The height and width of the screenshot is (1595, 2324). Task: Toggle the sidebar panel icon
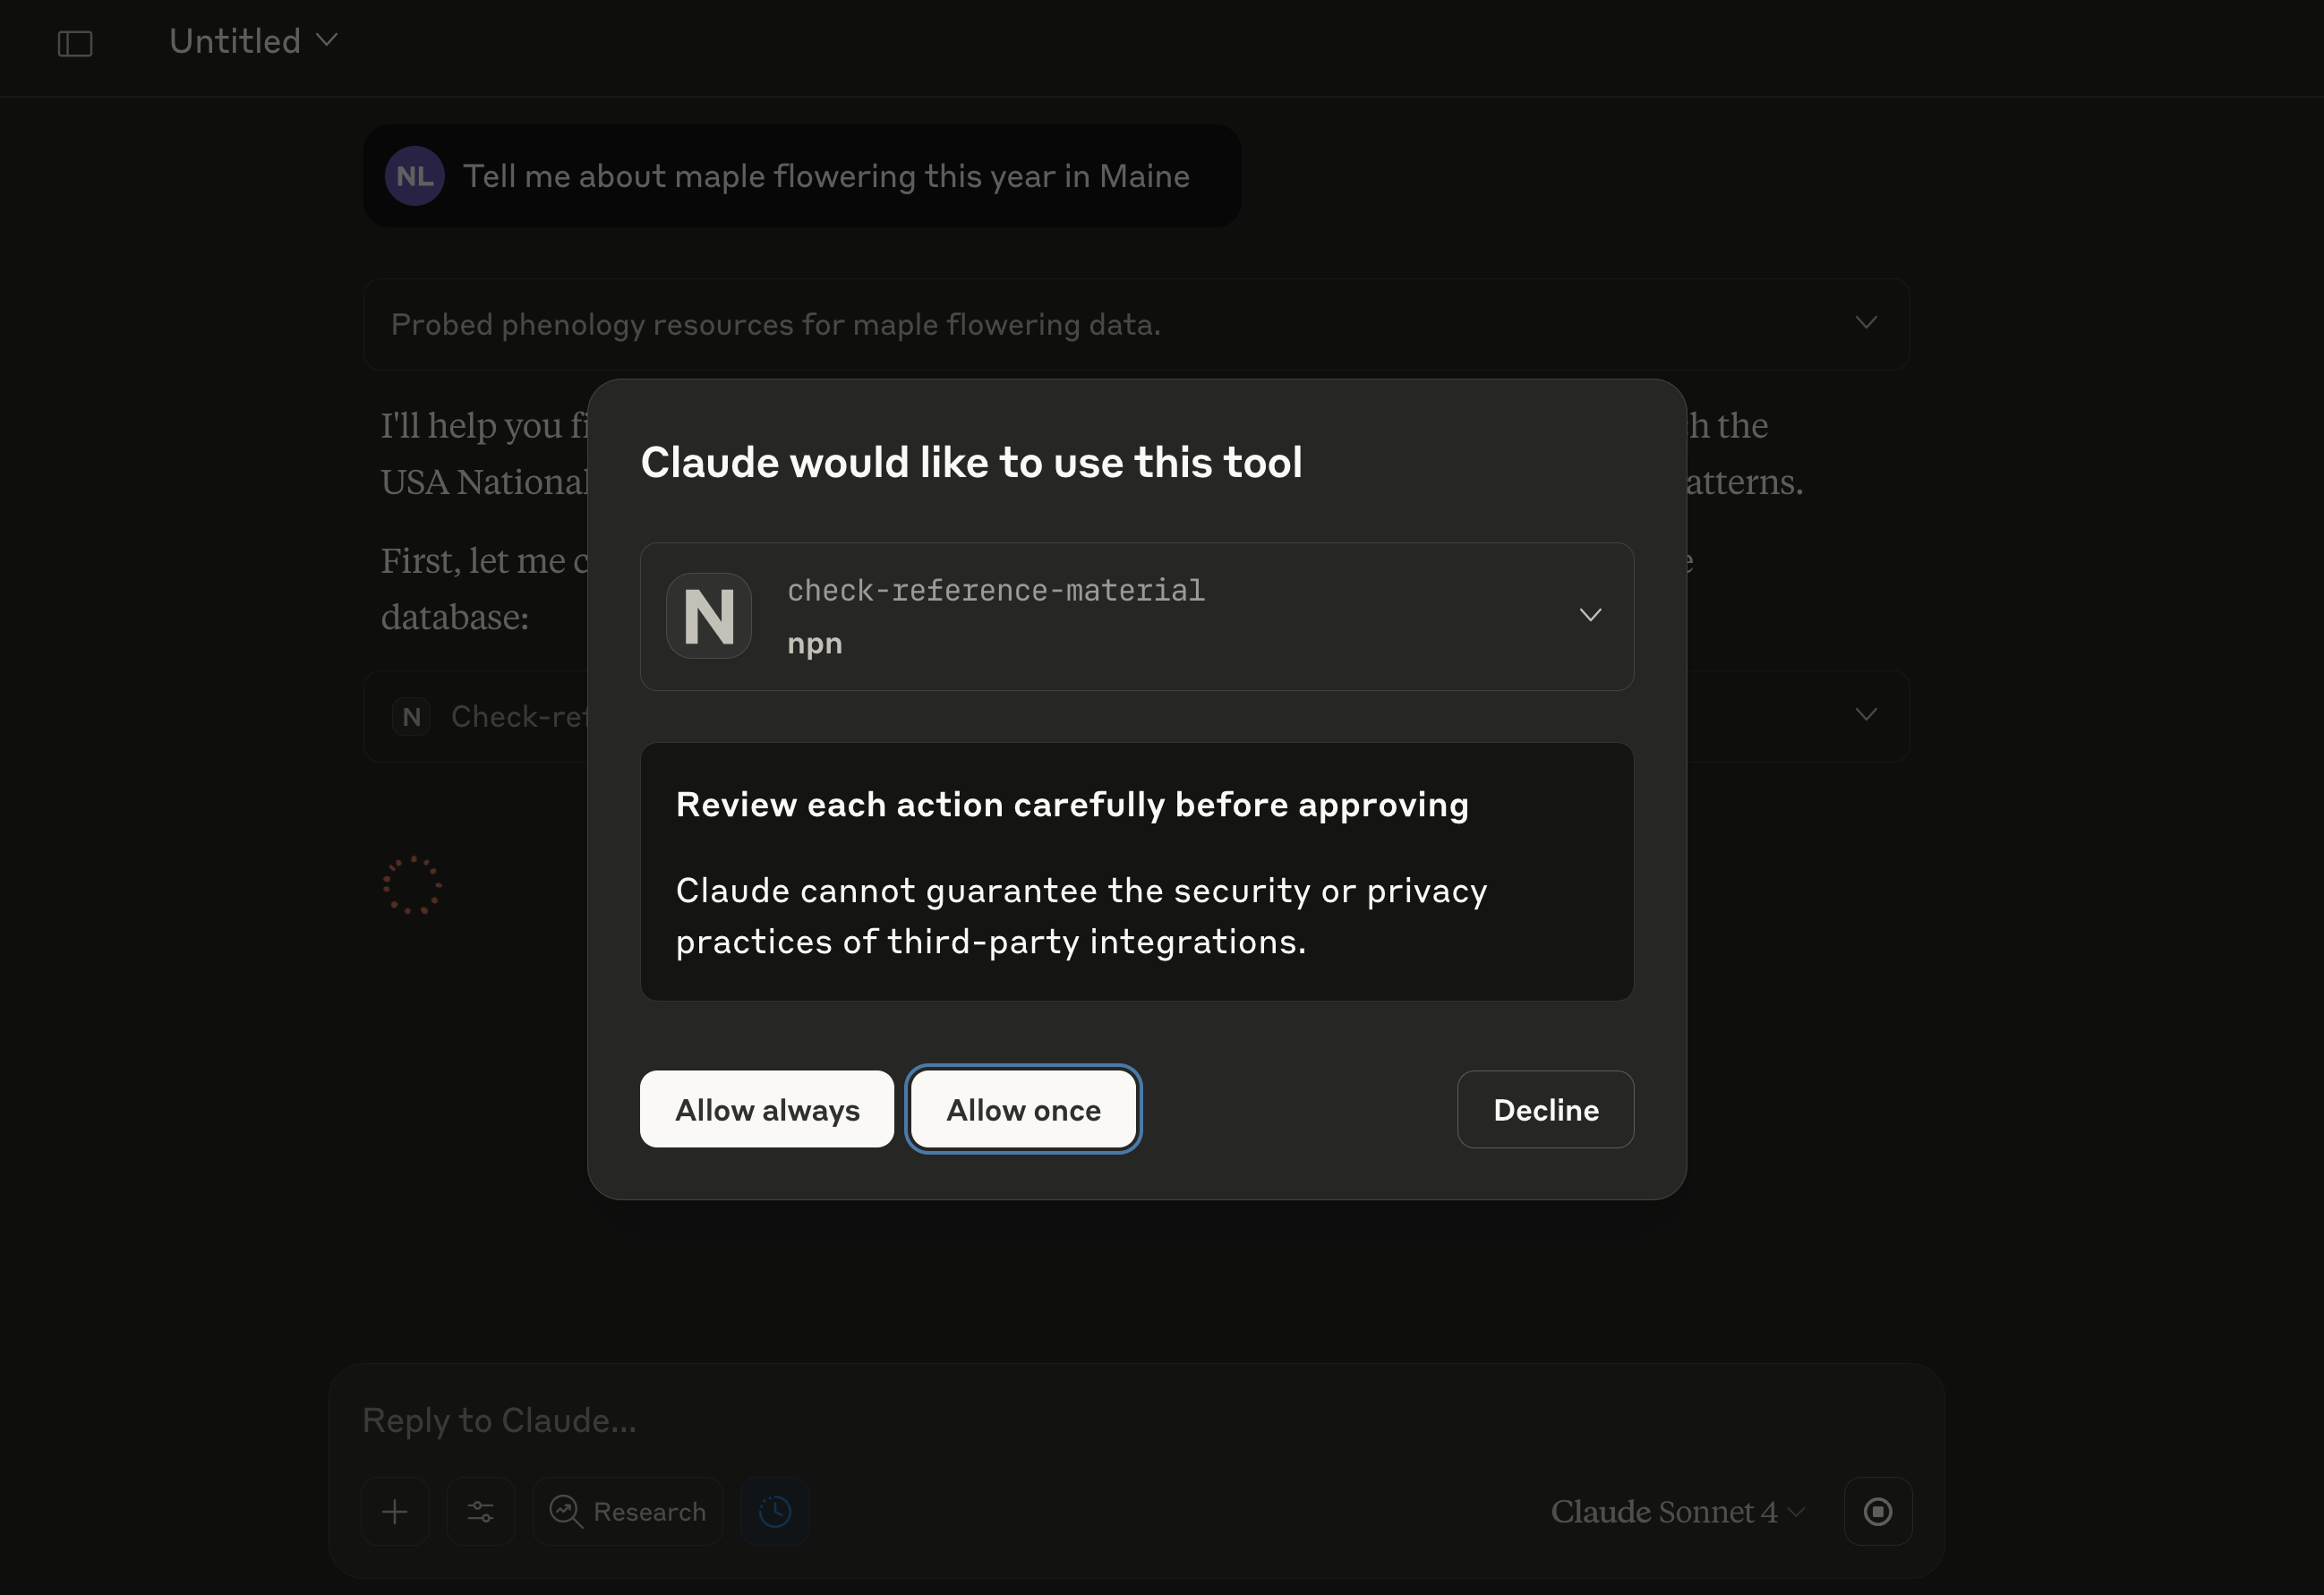click(x=75, y=43)
